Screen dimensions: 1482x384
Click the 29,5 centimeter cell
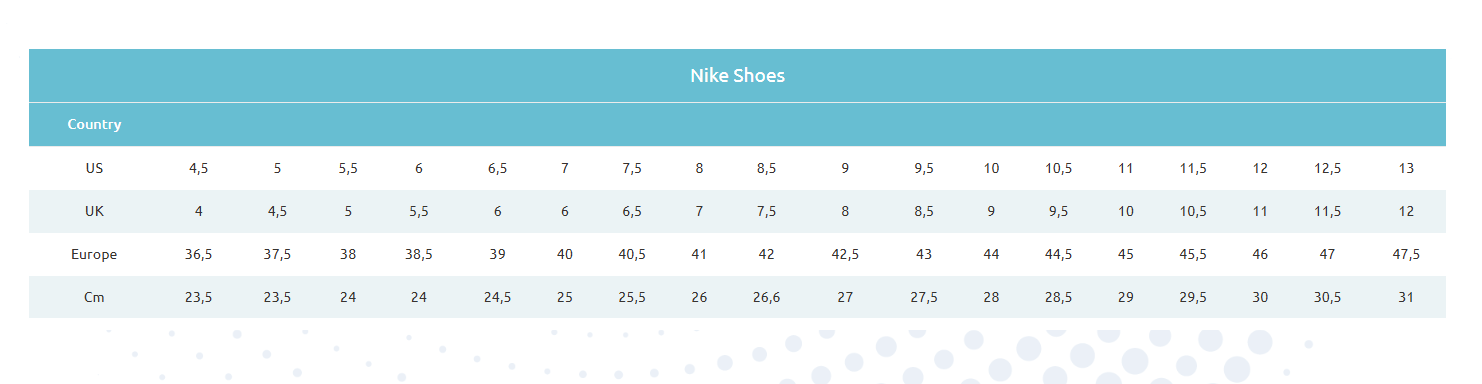pos(1192,298)
